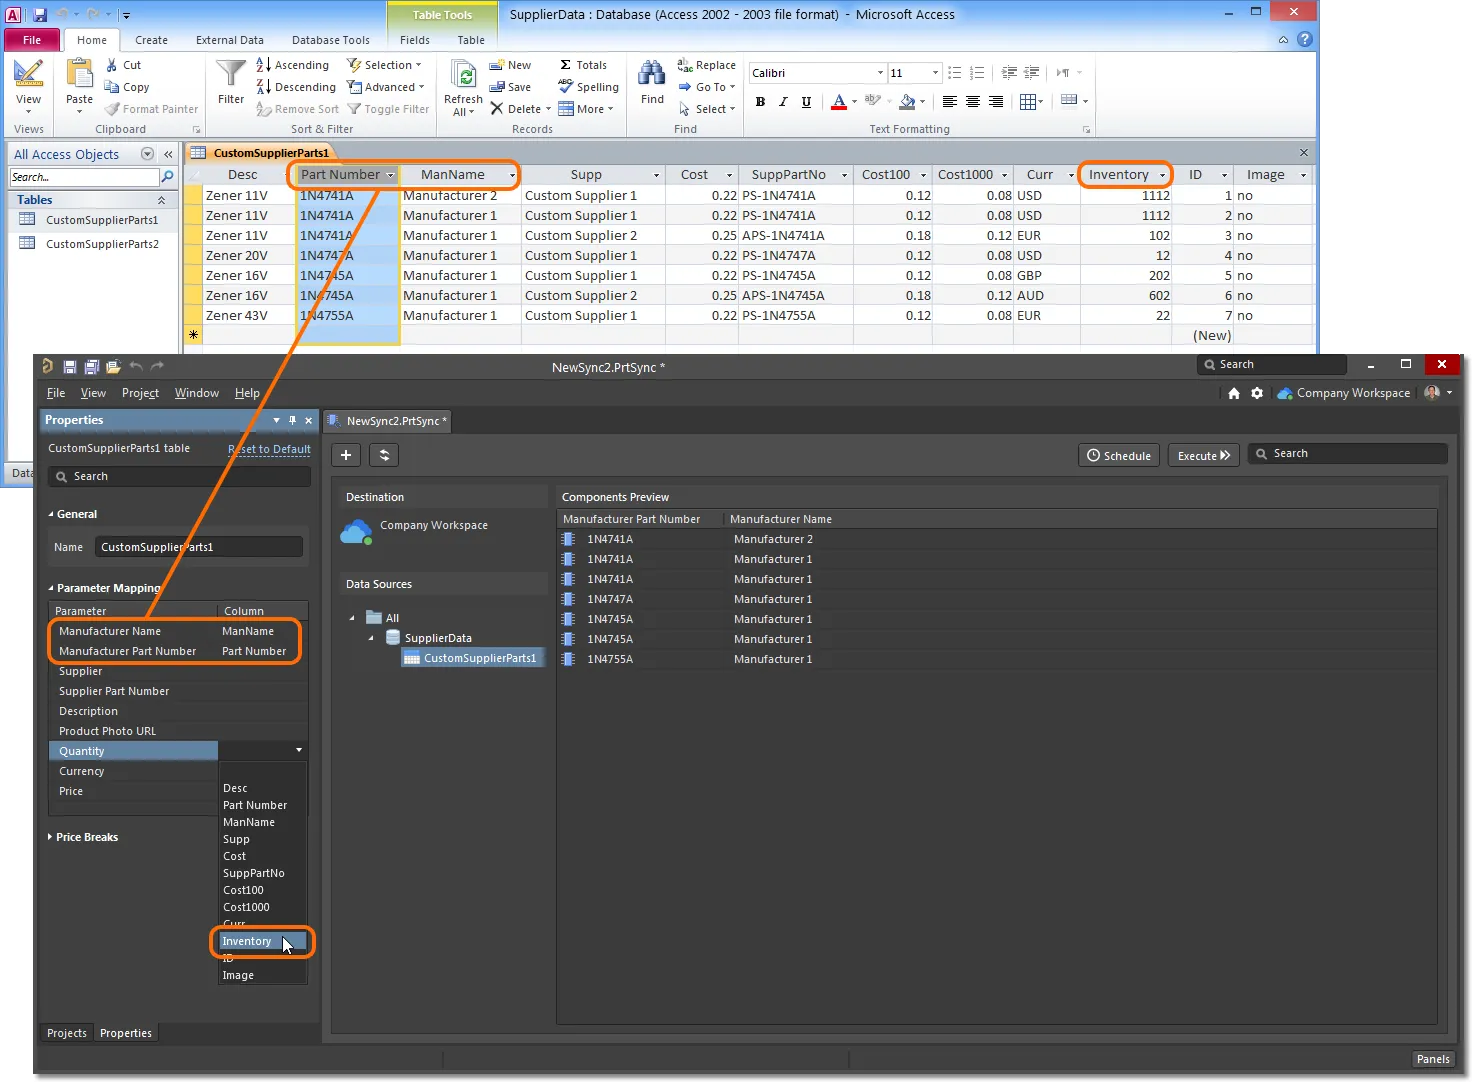
Task: Click the user avatar in dark application header
Action: (1432, 393)
